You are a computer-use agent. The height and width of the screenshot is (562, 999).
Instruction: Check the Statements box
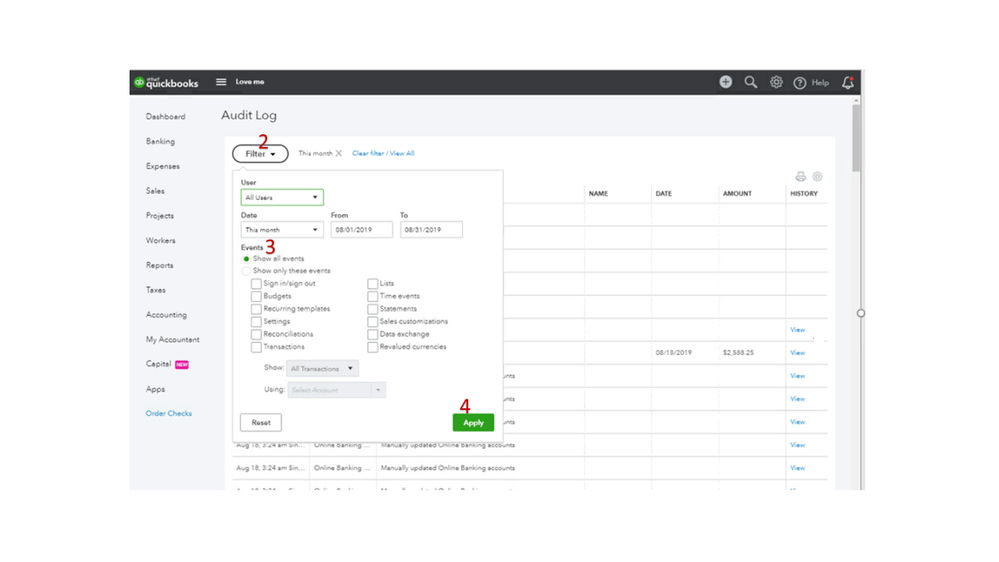[373, 309]
